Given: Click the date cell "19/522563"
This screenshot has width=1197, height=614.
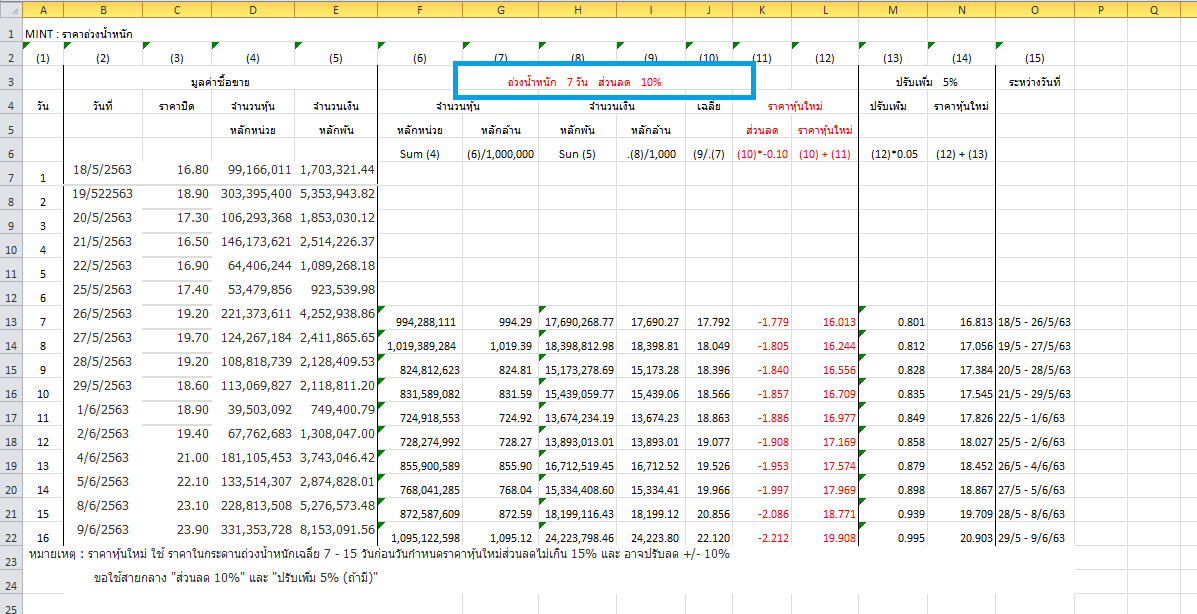Looking at the screenshot, I should 102,194.
